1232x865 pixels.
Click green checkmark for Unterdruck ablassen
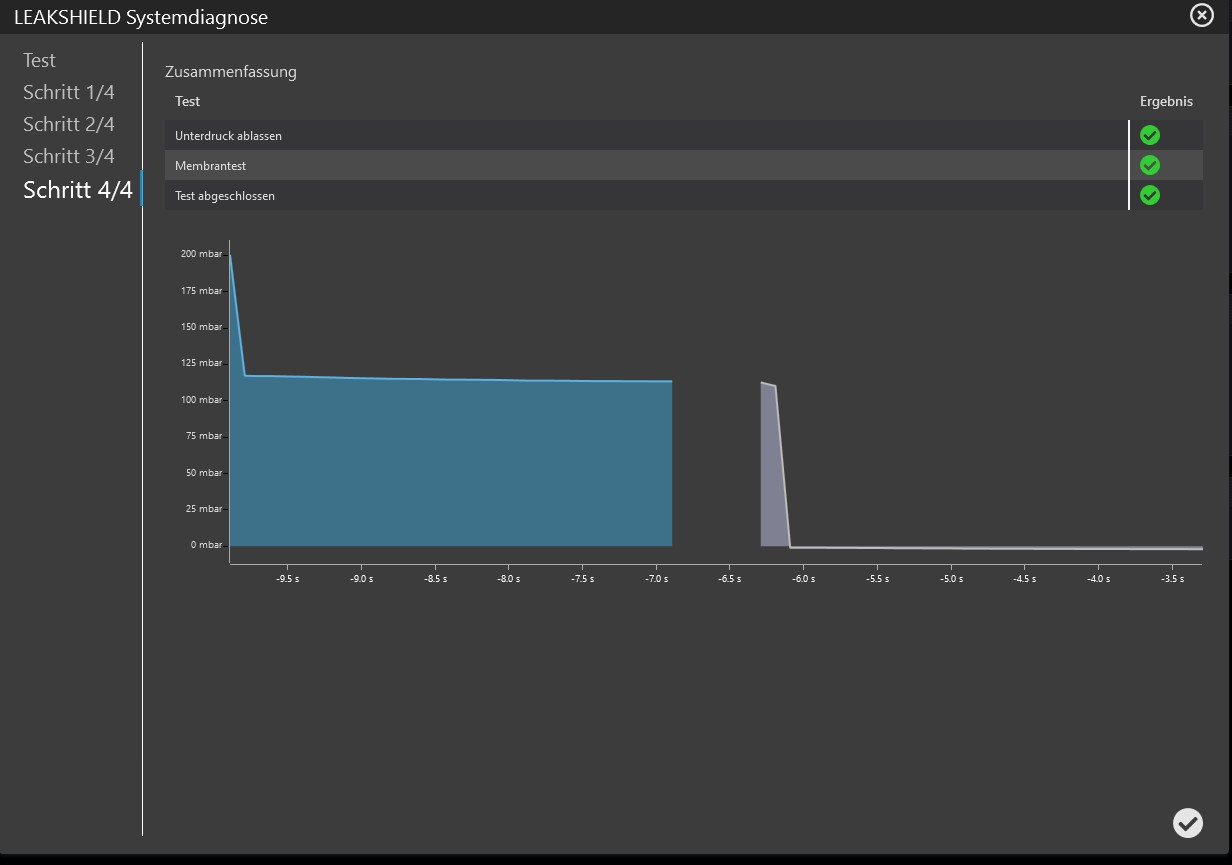tap(1150, 135)
